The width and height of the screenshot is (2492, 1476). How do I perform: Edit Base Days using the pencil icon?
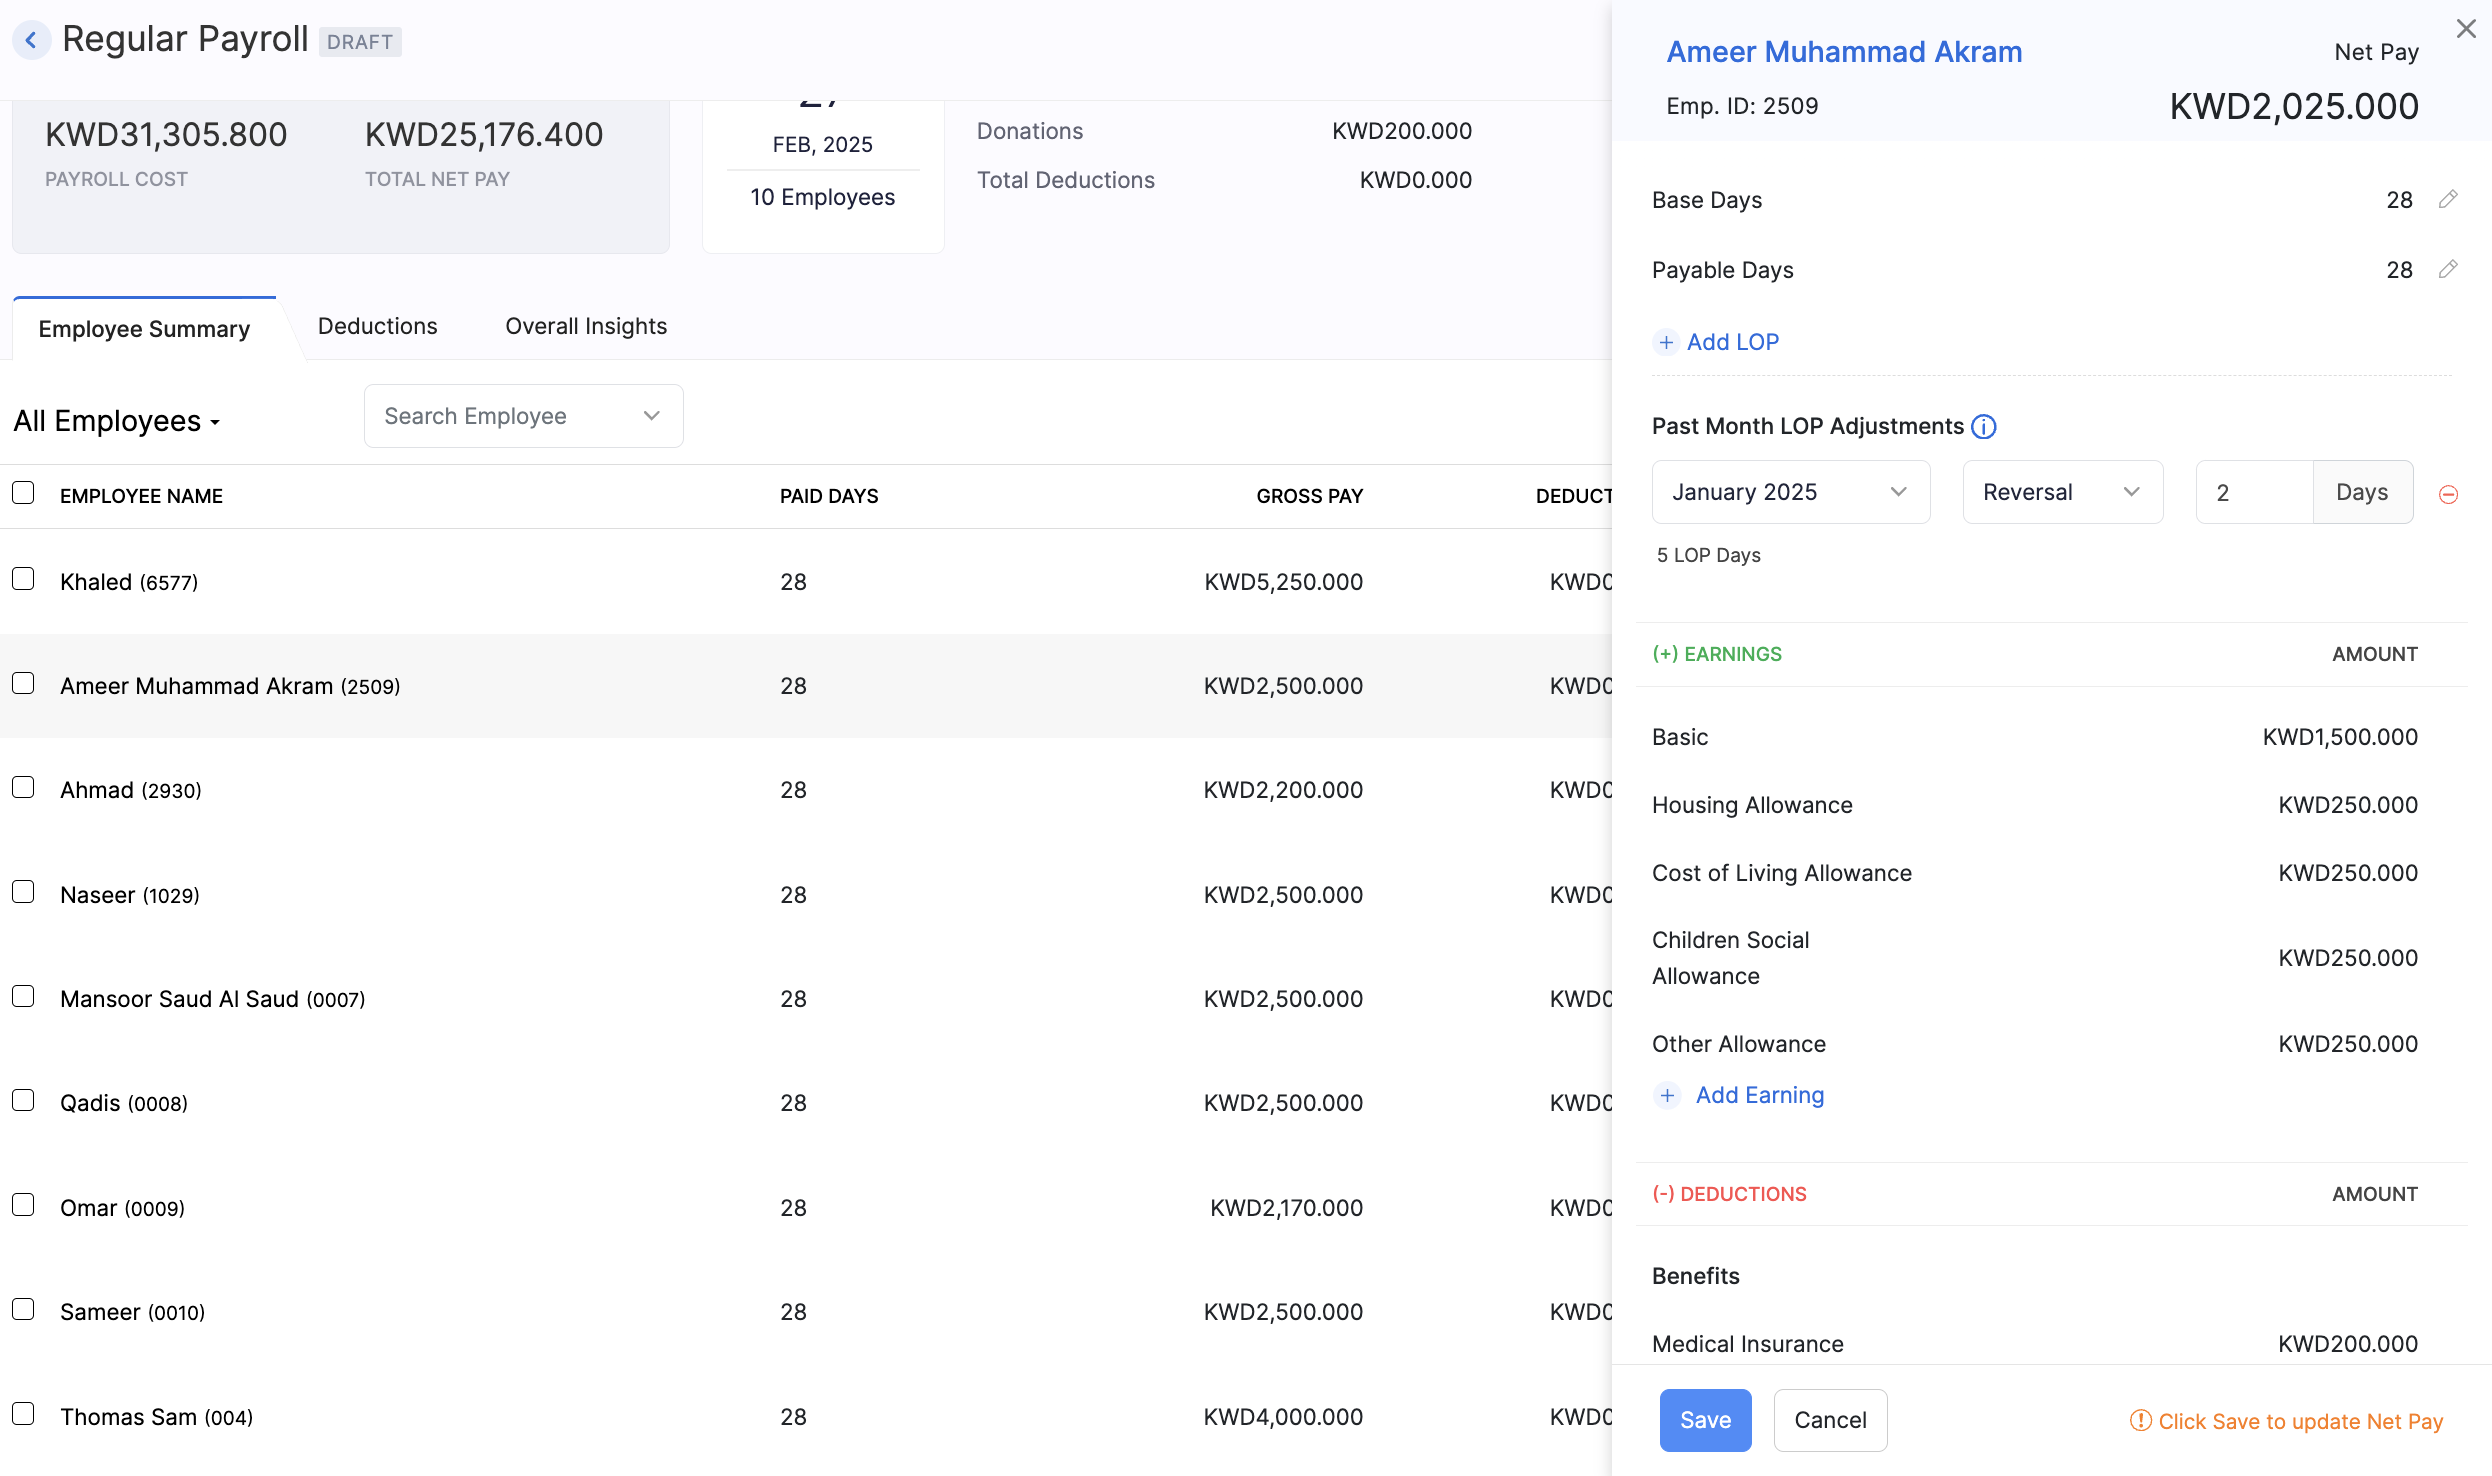click(x=2449, y=199)
